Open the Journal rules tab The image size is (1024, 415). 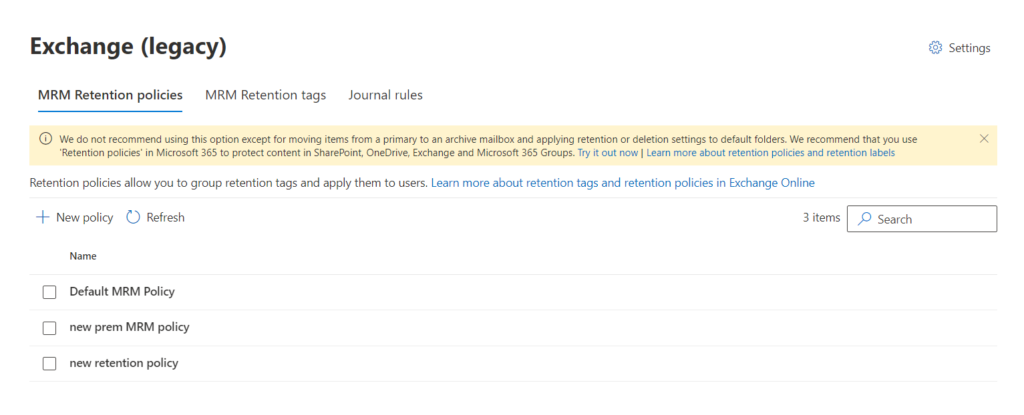(x=385, y=95)
